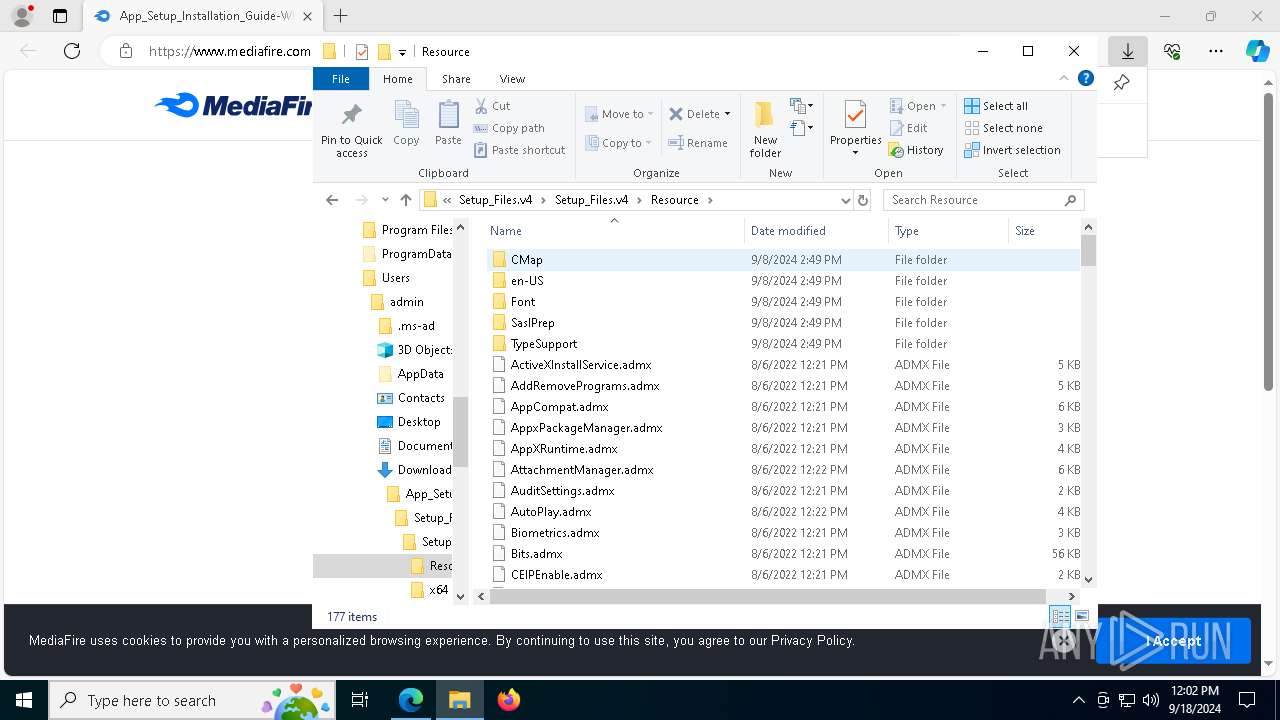Click the Search Resource field
1280x720 pixels.
[x=983, y=200]
